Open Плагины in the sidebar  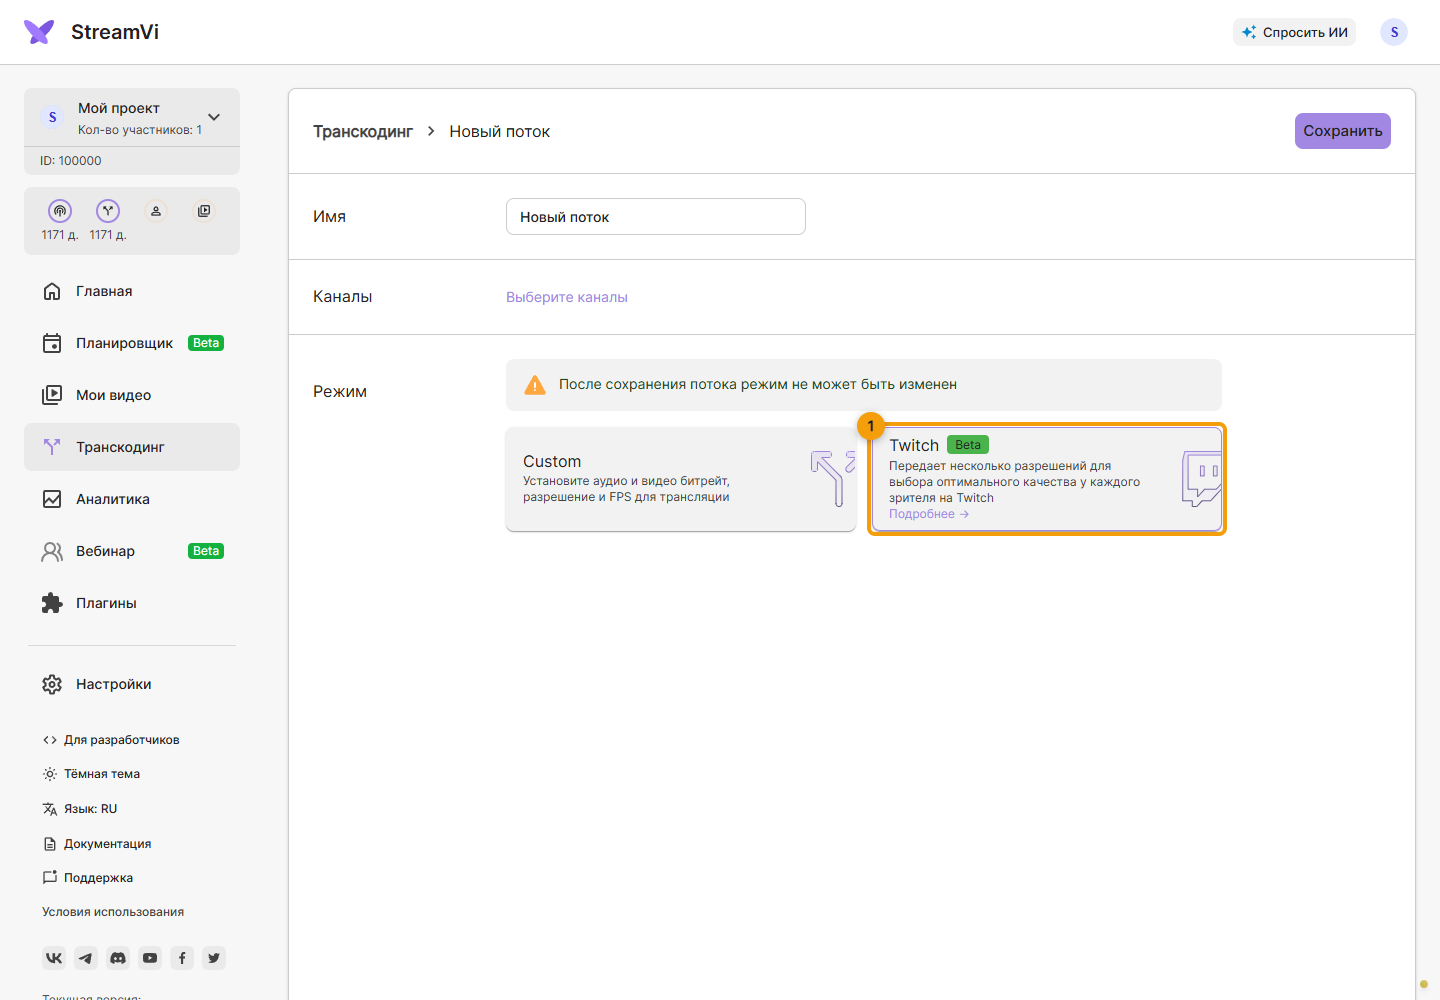(x=132, y=603)
